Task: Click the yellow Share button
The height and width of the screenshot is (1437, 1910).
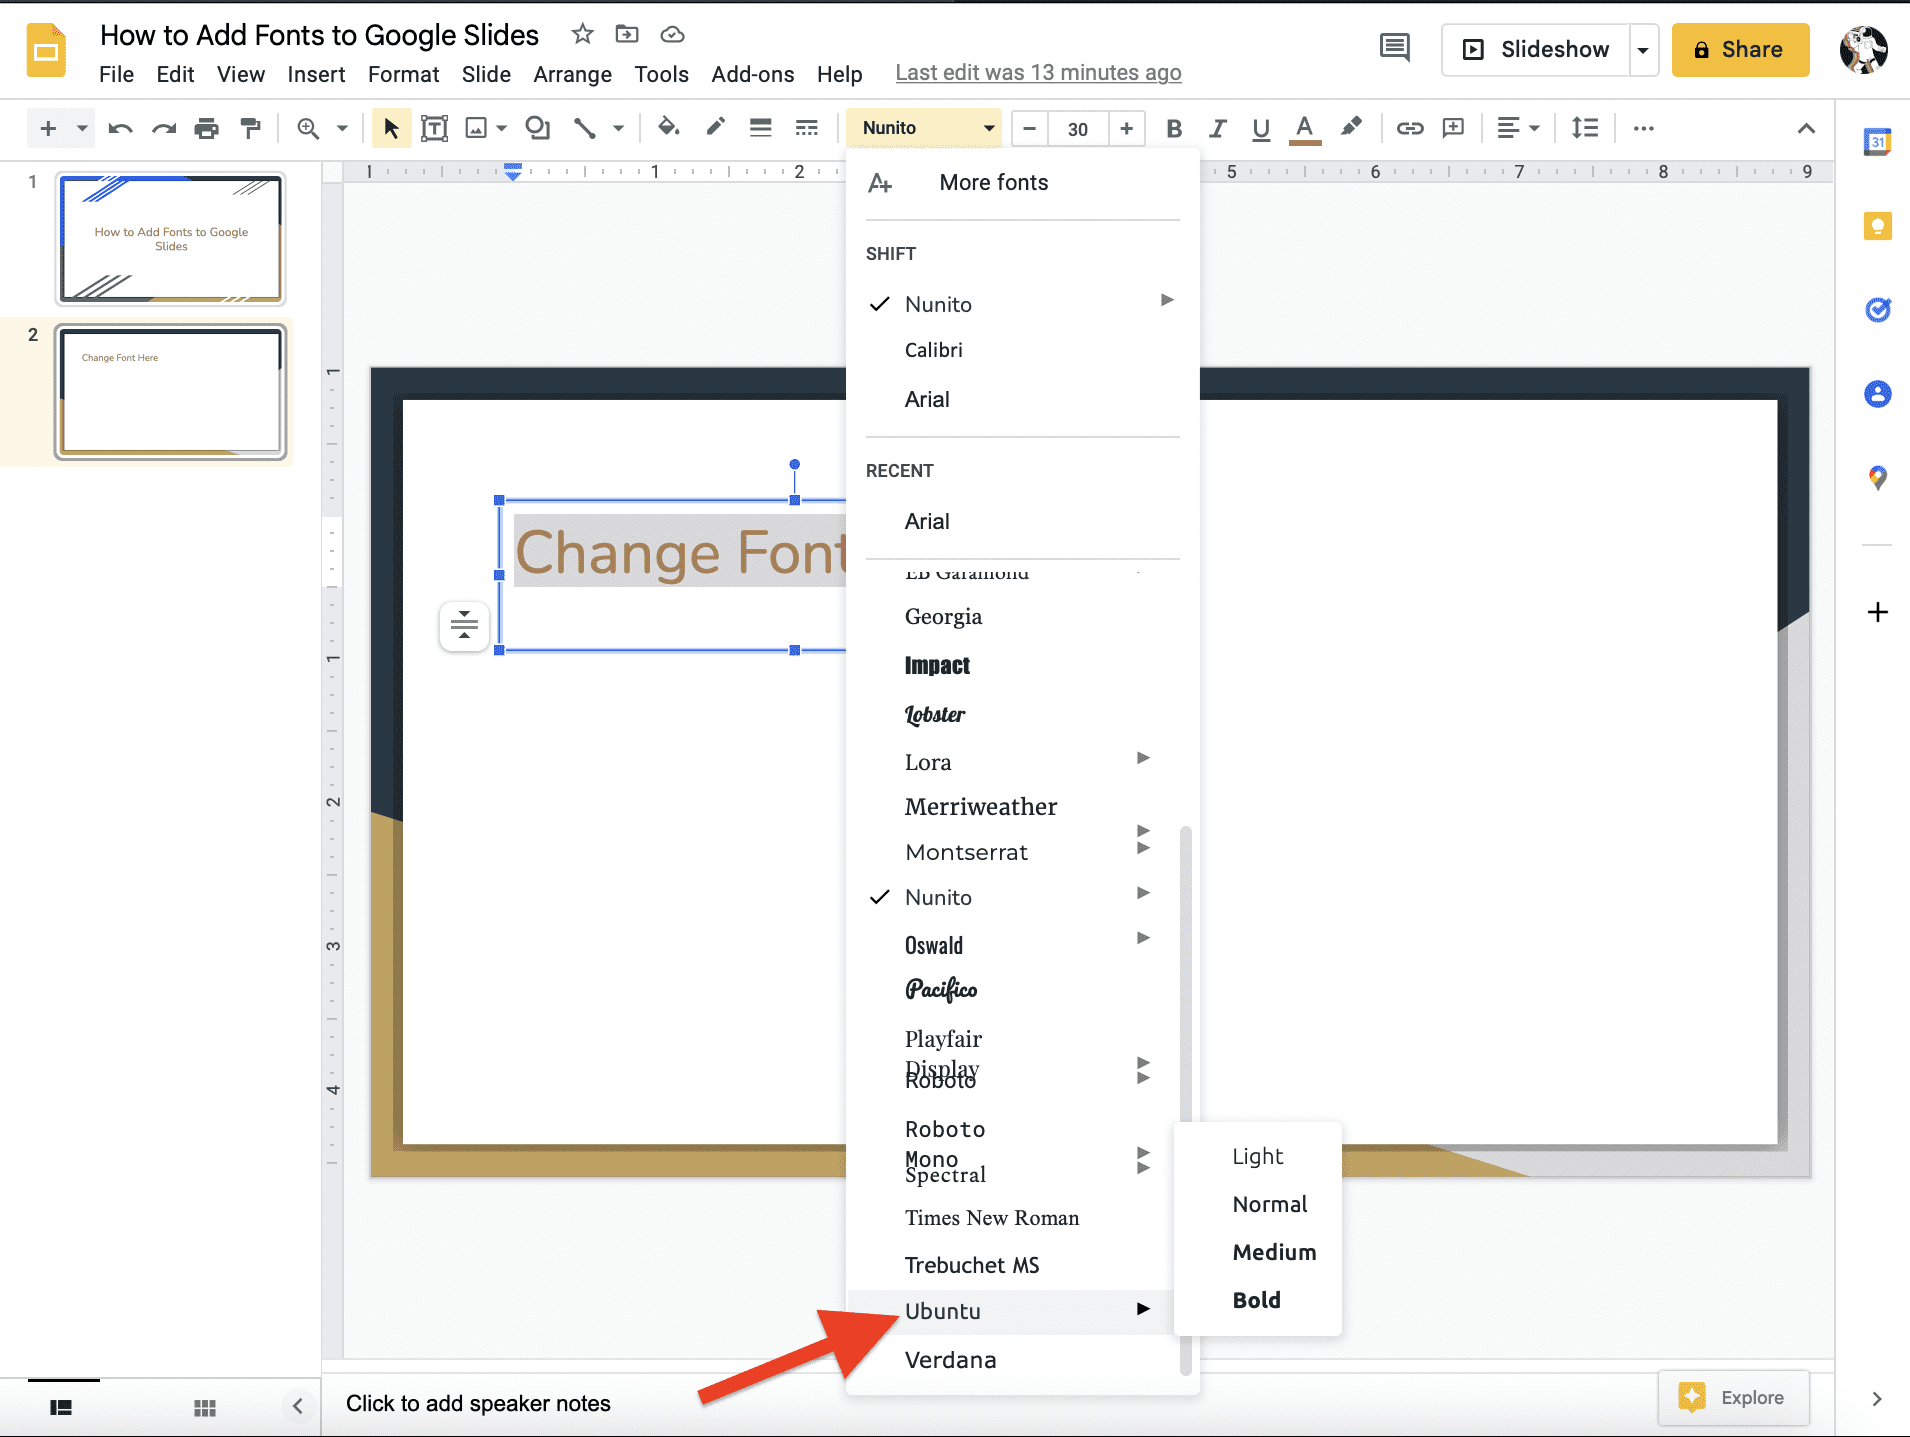Action: [x=1740, y=50]
